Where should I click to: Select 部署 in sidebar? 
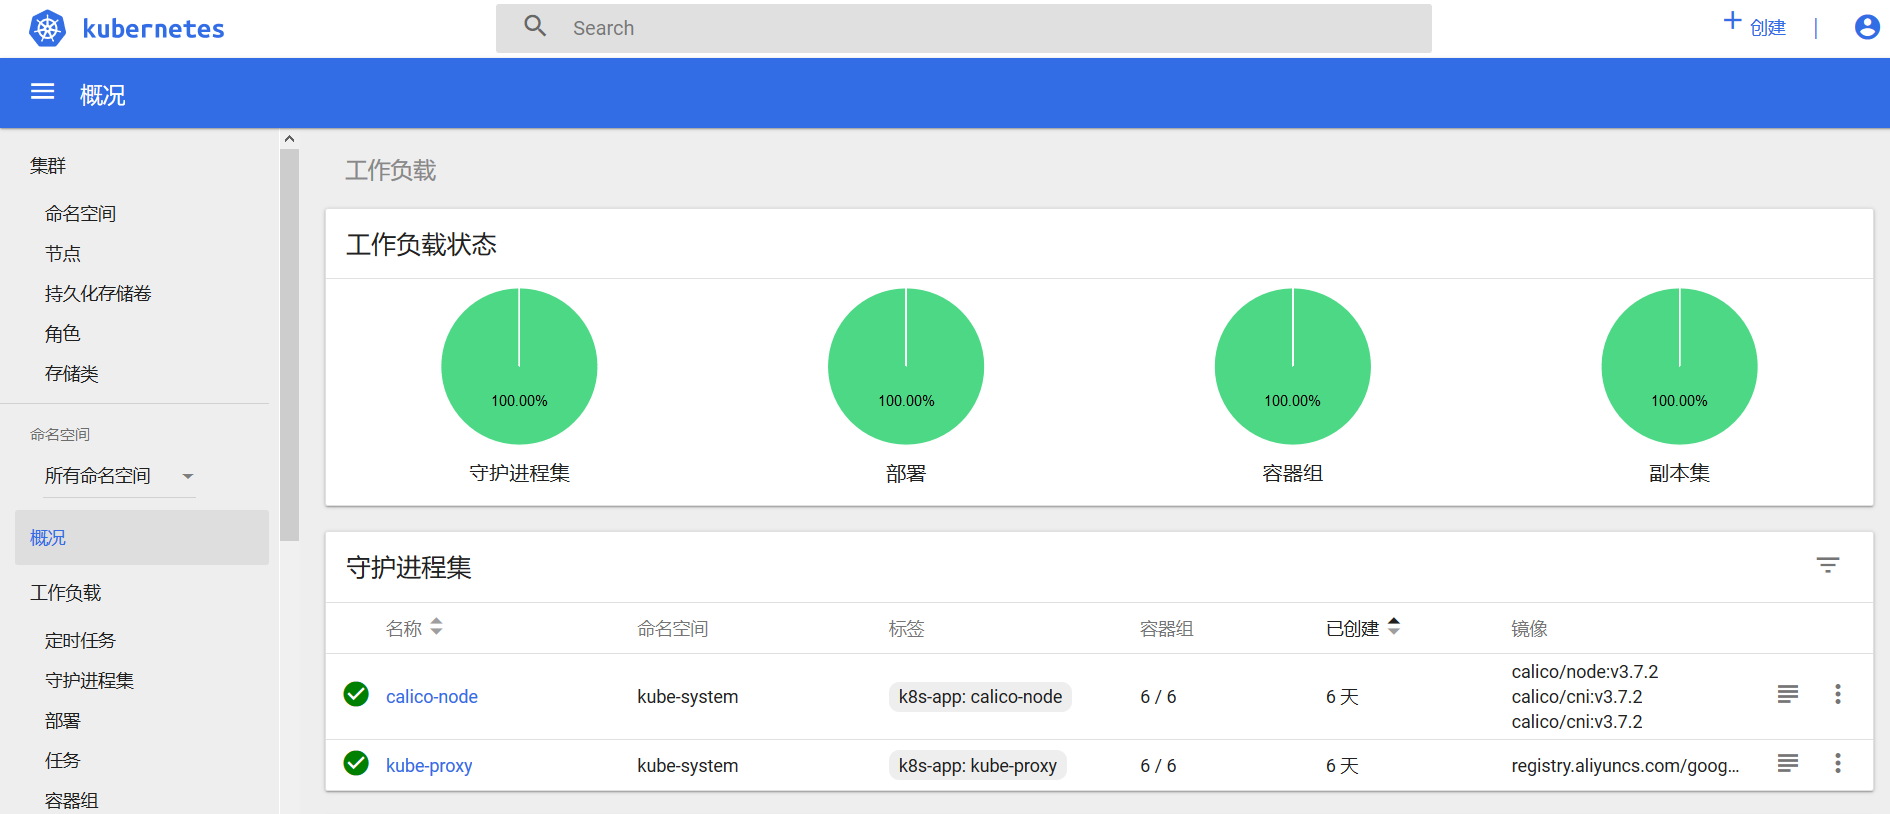(x=62, y=720)
